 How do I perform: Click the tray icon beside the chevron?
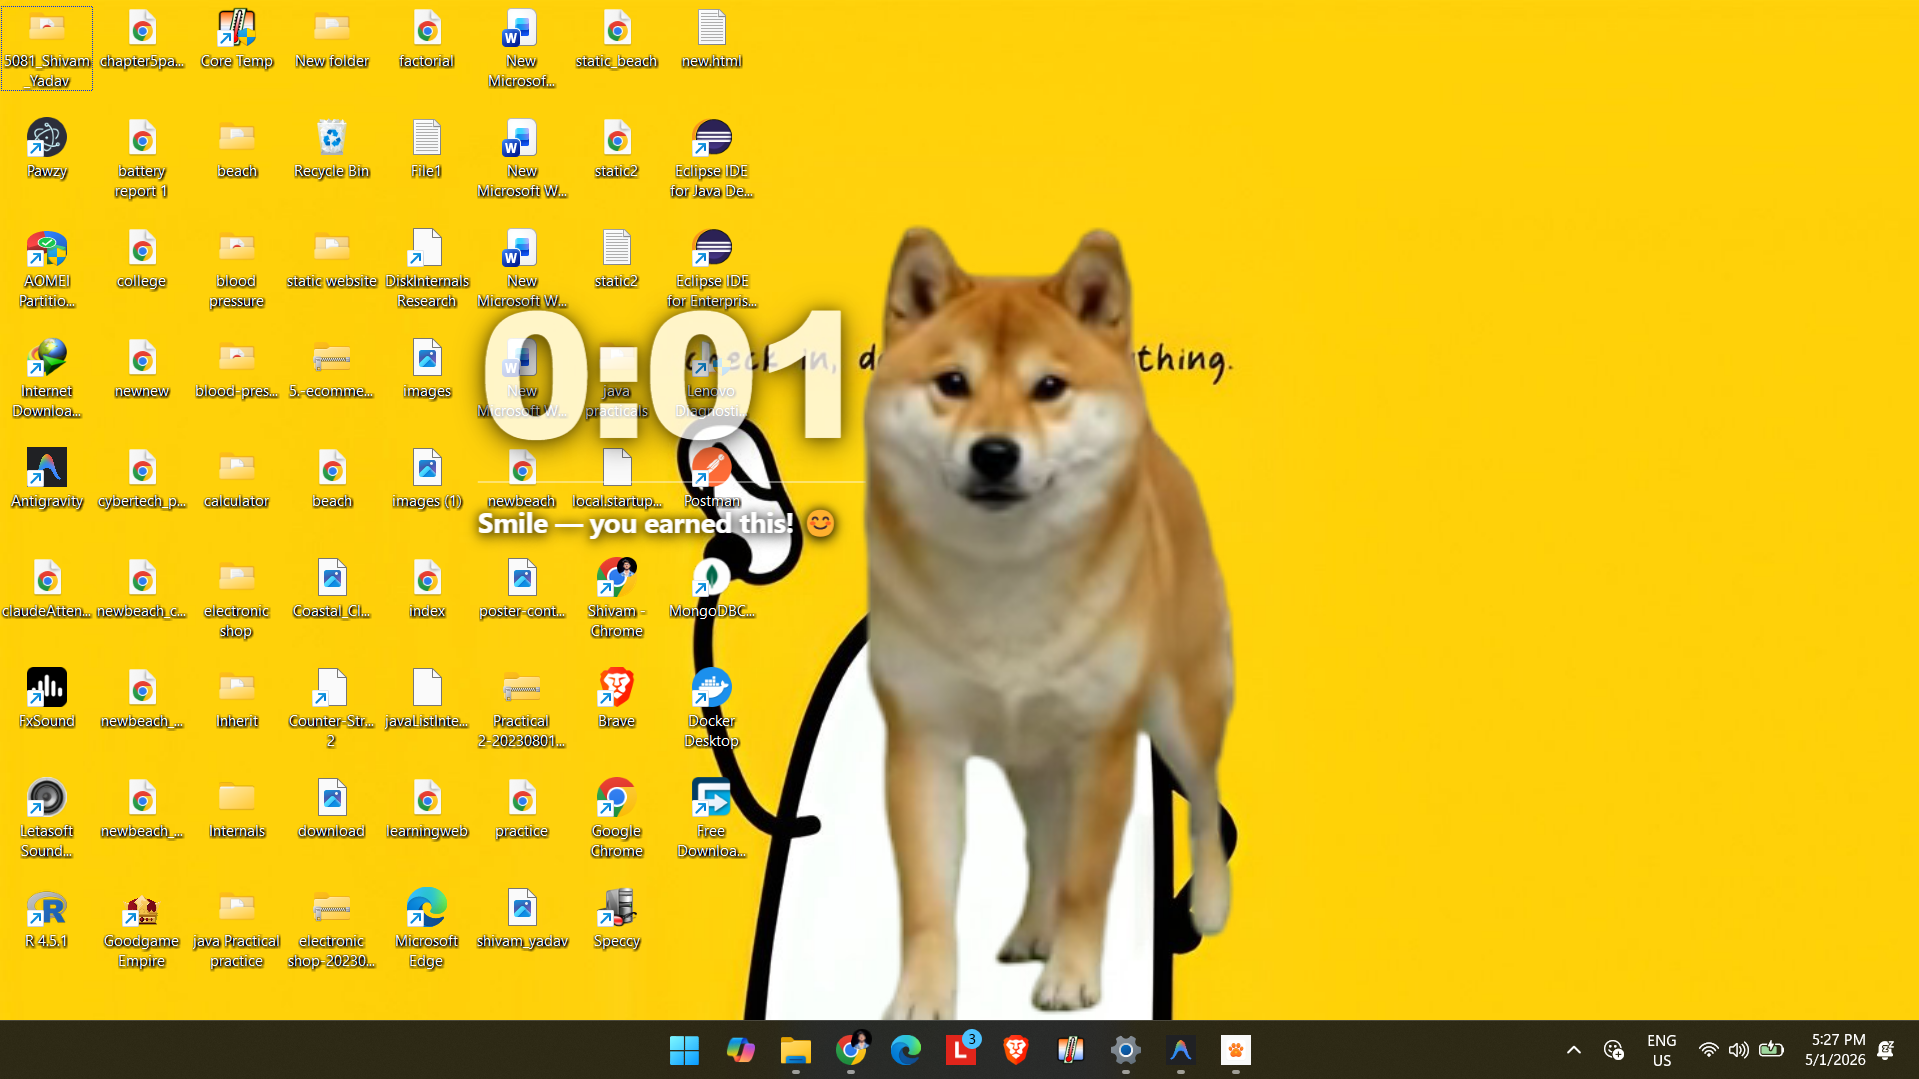pos(1614,1050)
